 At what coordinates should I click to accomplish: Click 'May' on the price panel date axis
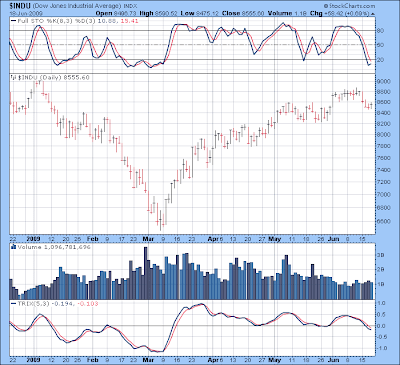(275, 239)
